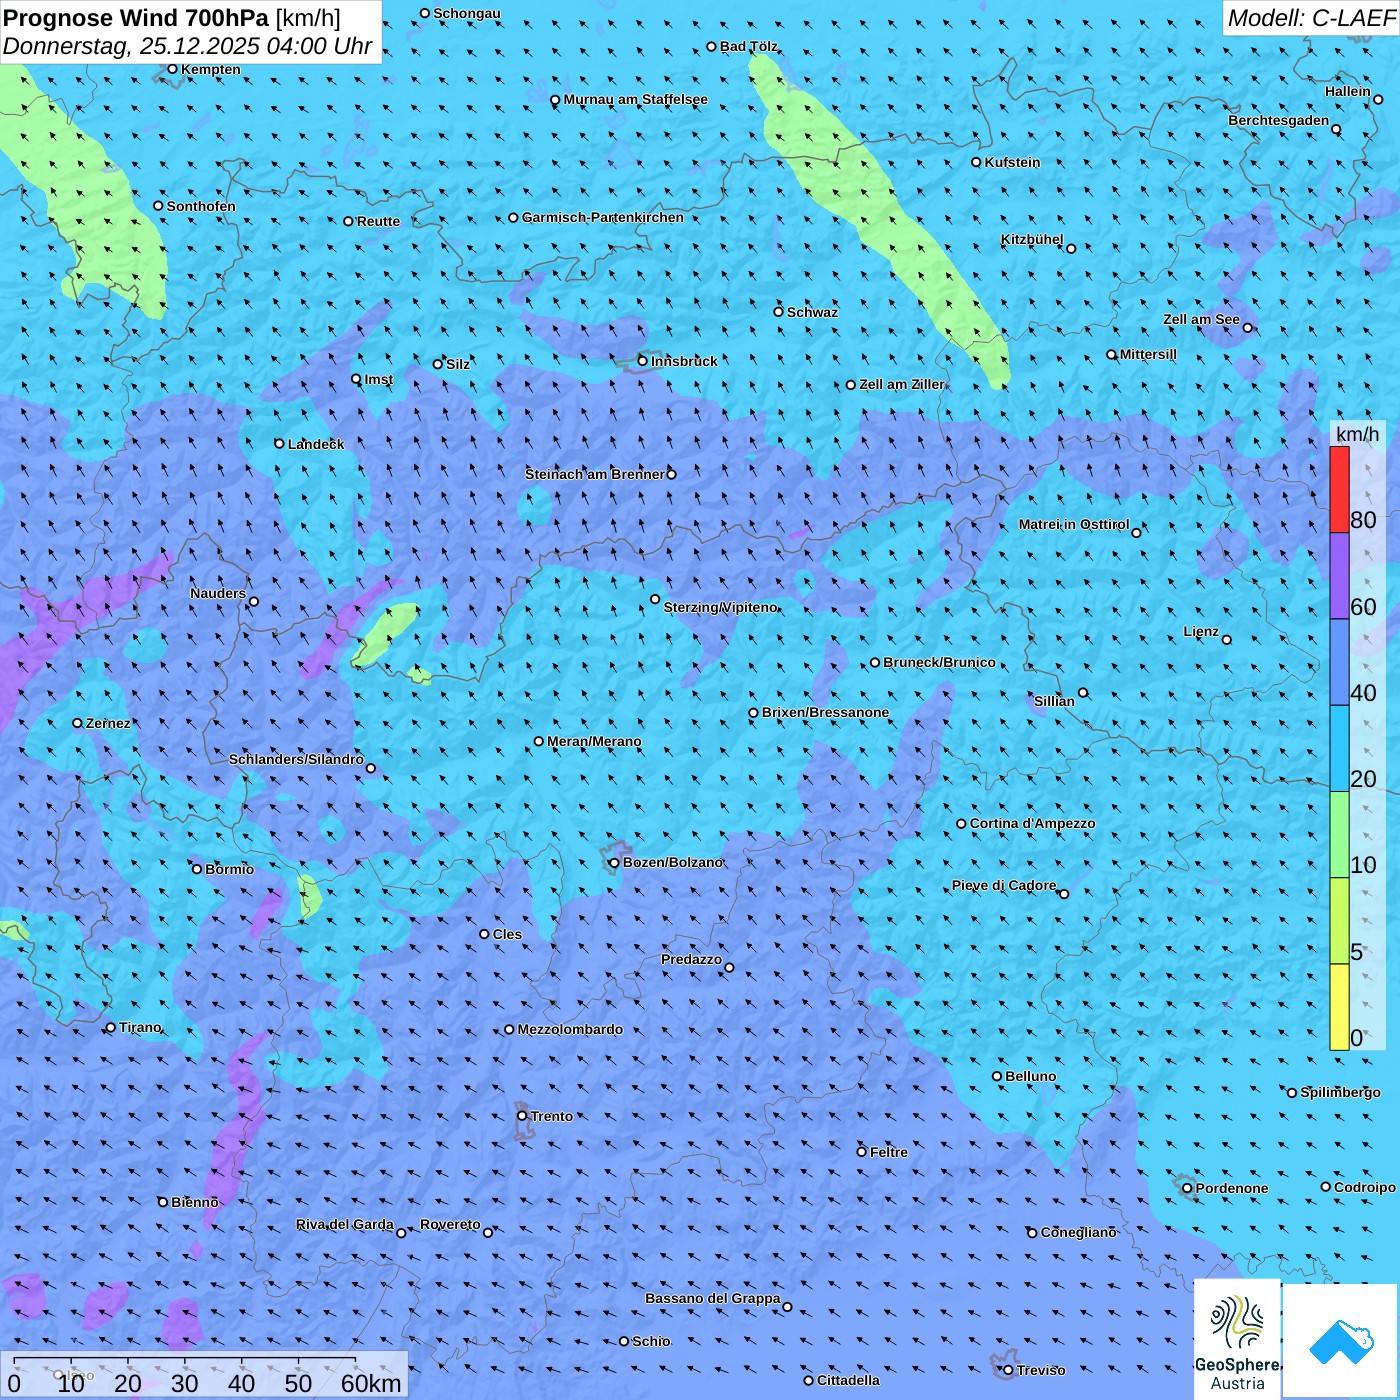This screenshot has height=1400, width=1400.
Task: Click the Meran/Merano label
Action: point(594,741)
